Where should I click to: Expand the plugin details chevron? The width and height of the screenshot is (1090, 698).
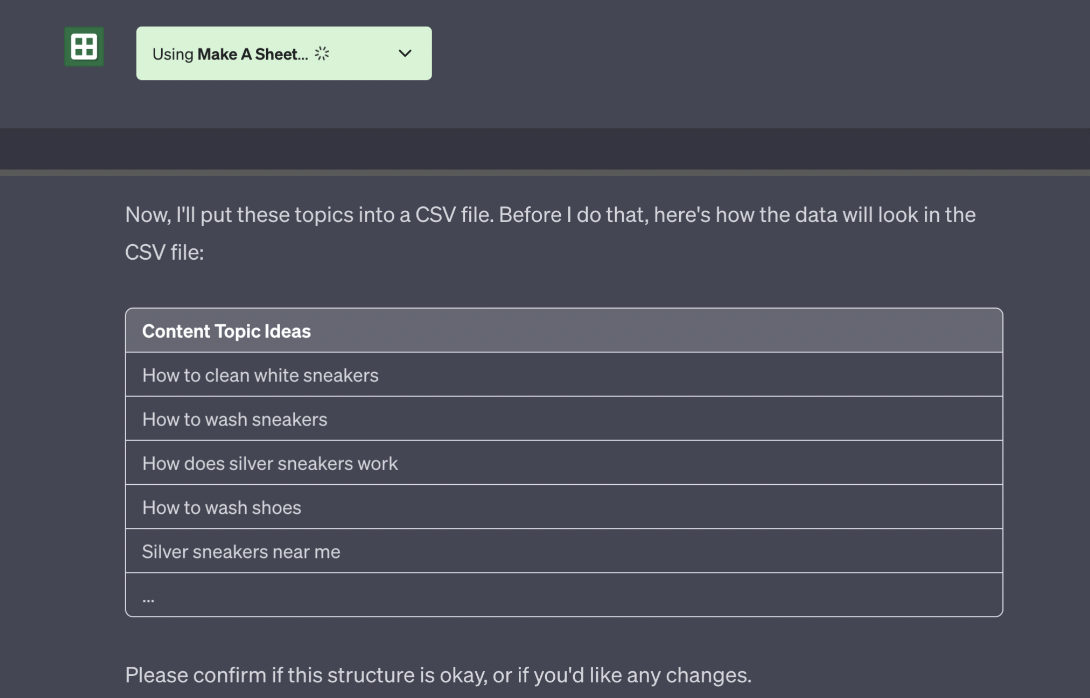tap(405, 54)
